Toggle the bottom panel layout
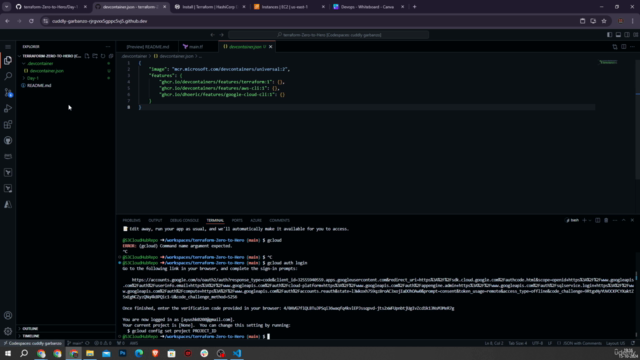The height and width of the screenshot is (360, 640). tap(618, 35)
